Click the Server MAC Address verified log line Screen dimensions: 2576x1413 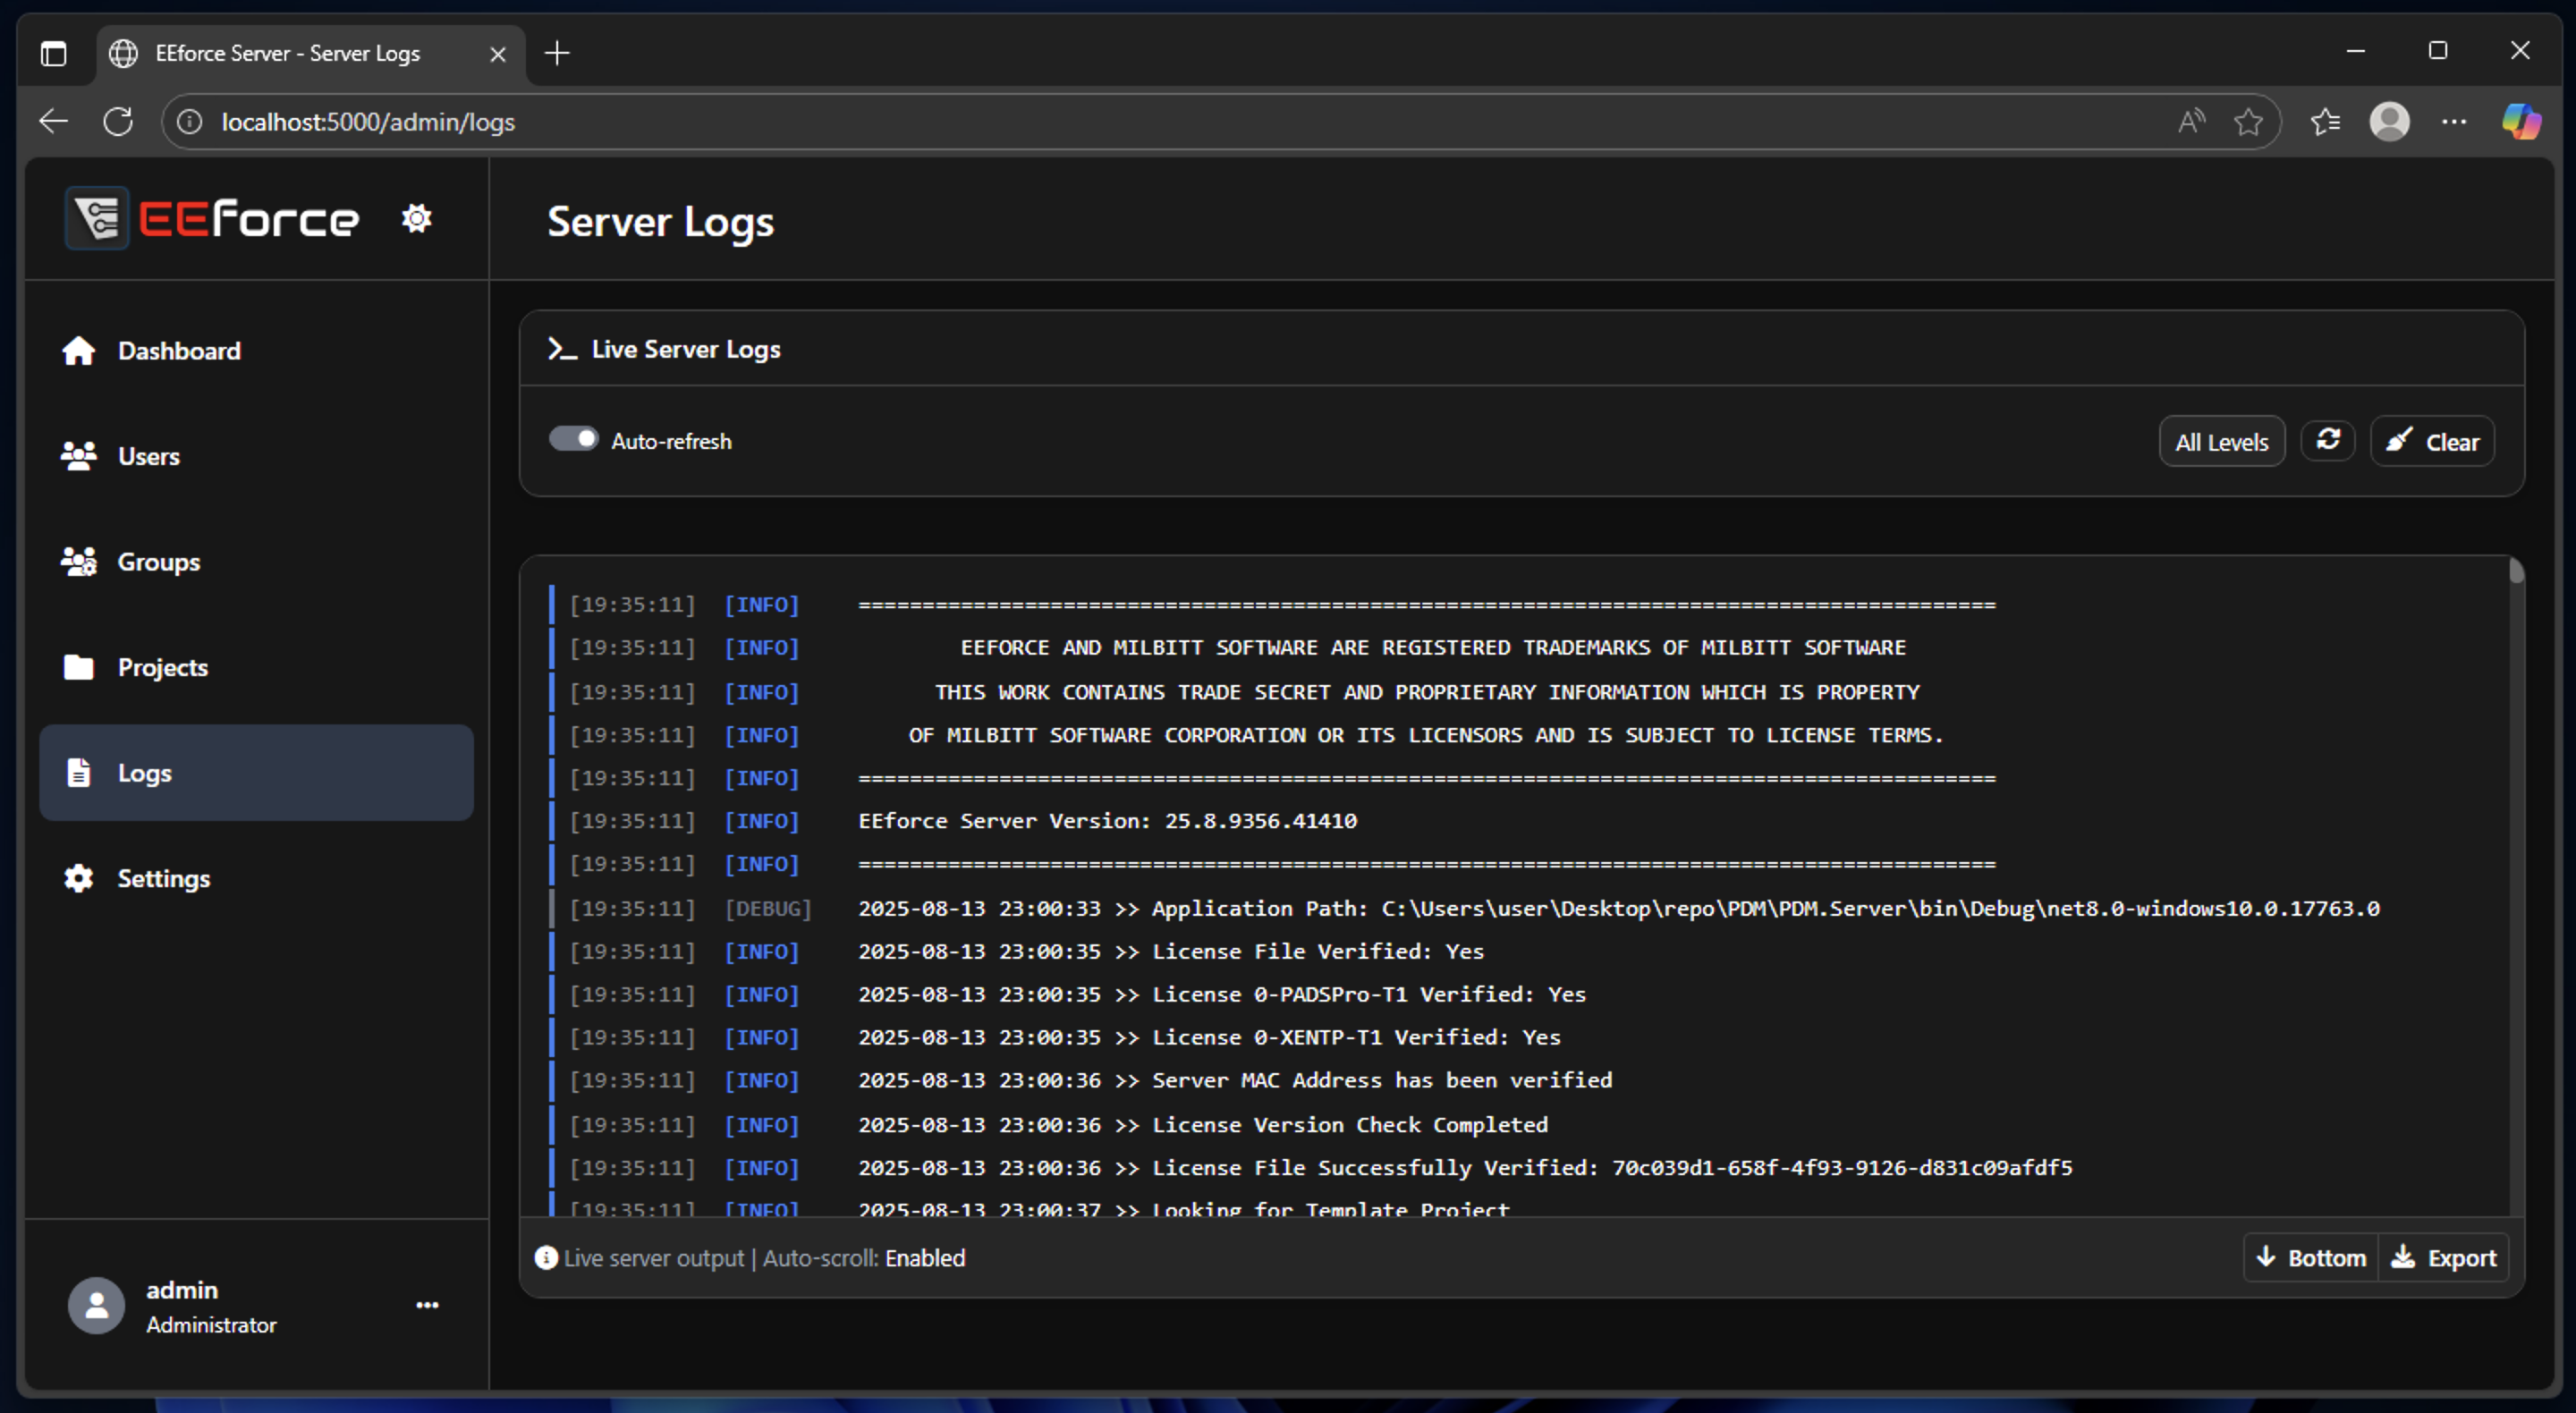1235,1080
